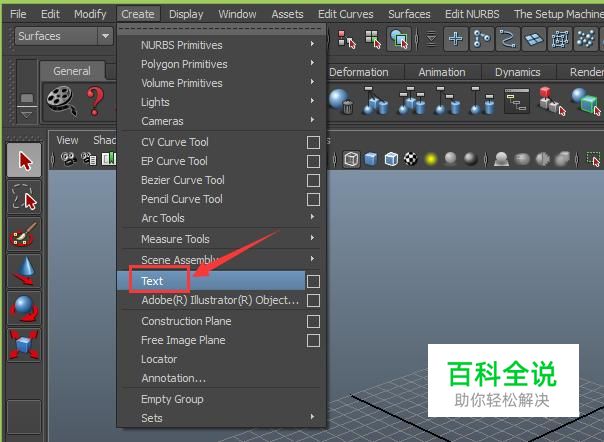
Task: Click the shelf menu down-arrow button
Action: 27,115
